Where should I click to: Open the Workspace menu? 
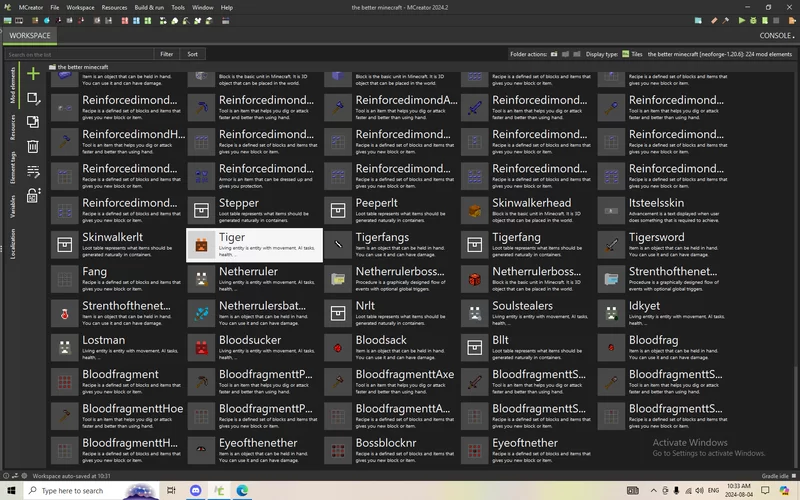pyautogui.click(x=80, y=8)
